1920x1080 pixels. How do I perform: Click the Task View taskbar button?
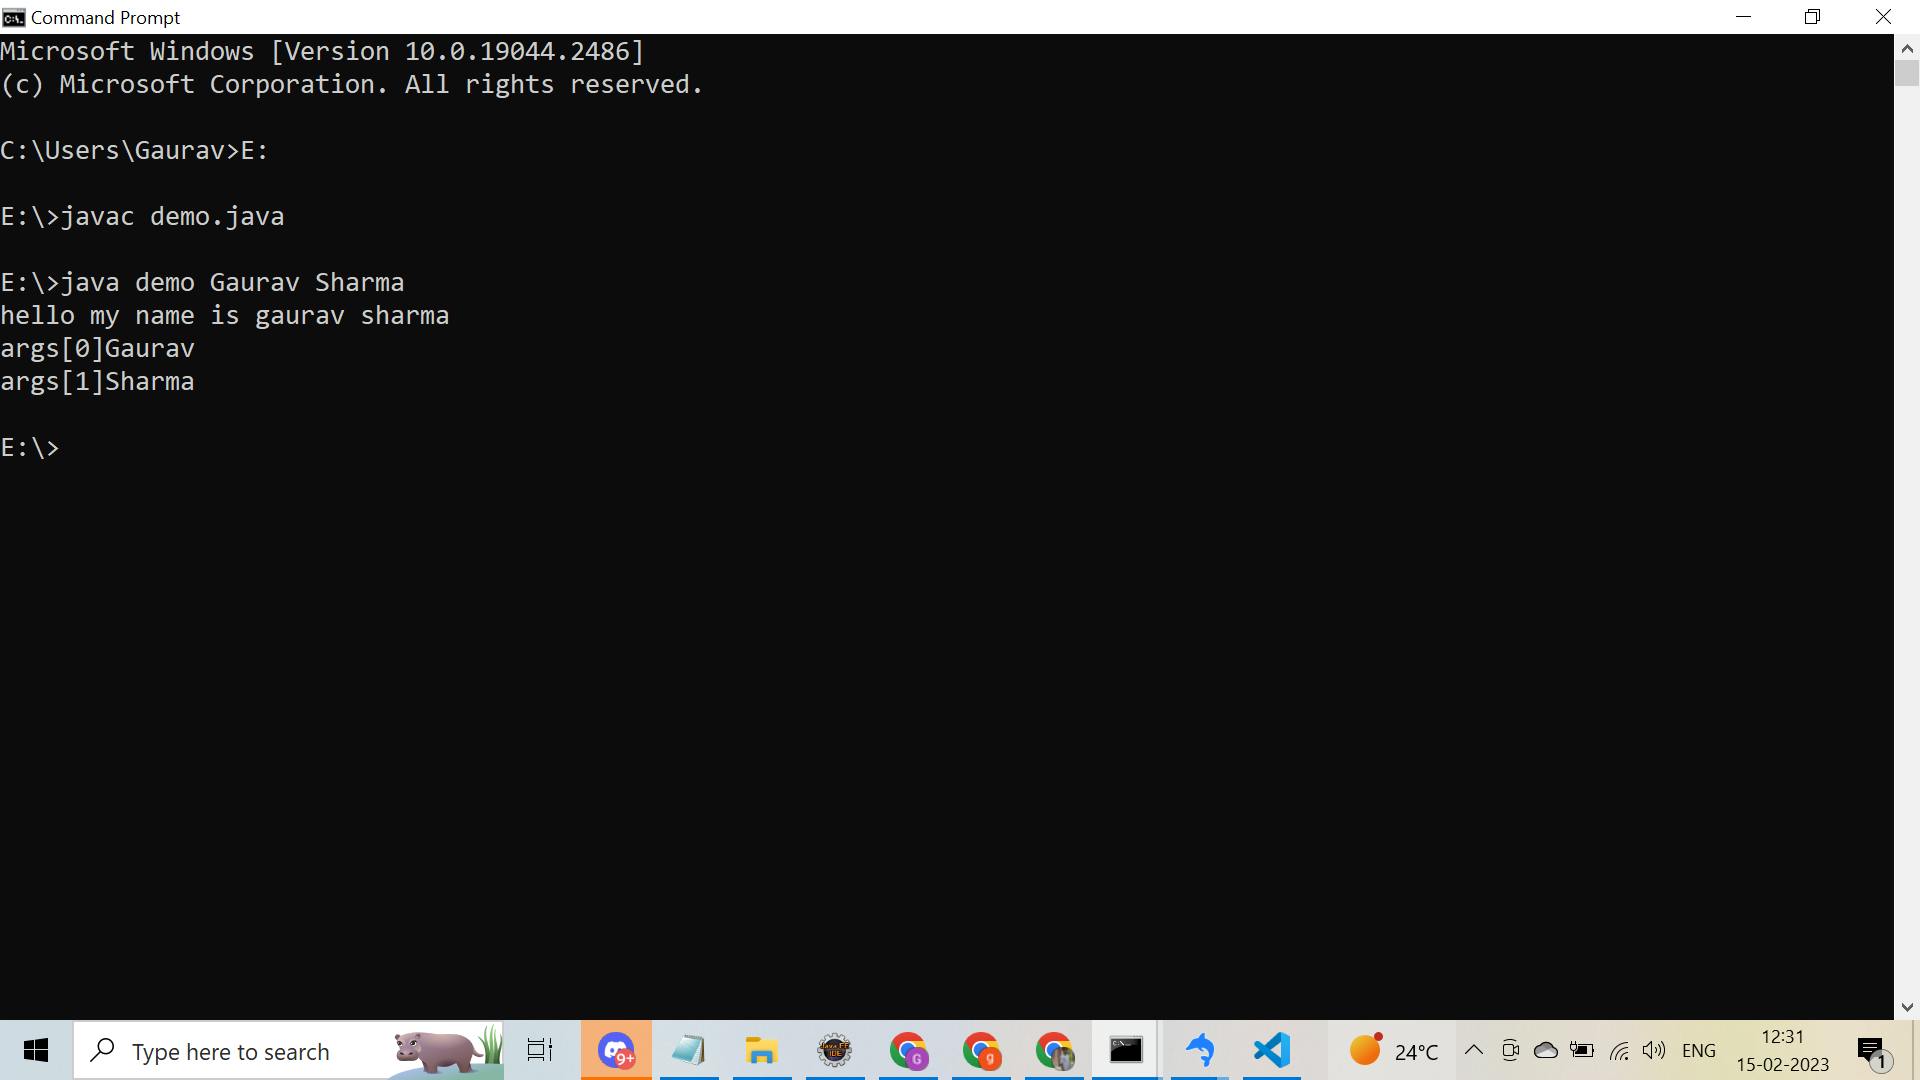[x=539, y=1050]
